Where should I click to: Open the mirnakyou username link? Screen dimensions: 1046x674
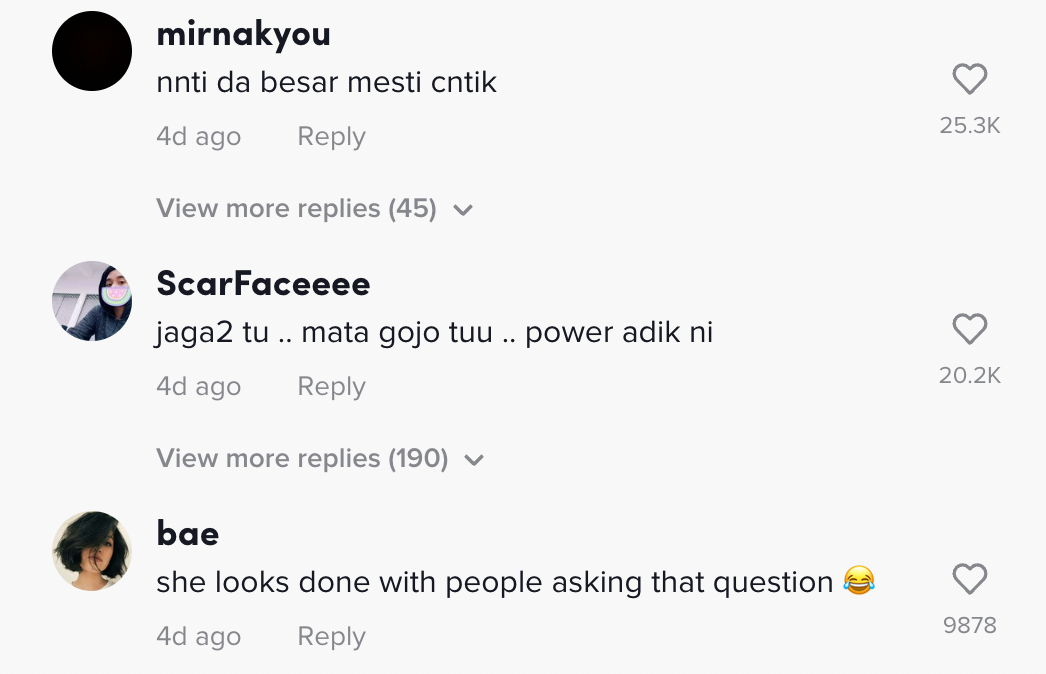coord(243,34)
